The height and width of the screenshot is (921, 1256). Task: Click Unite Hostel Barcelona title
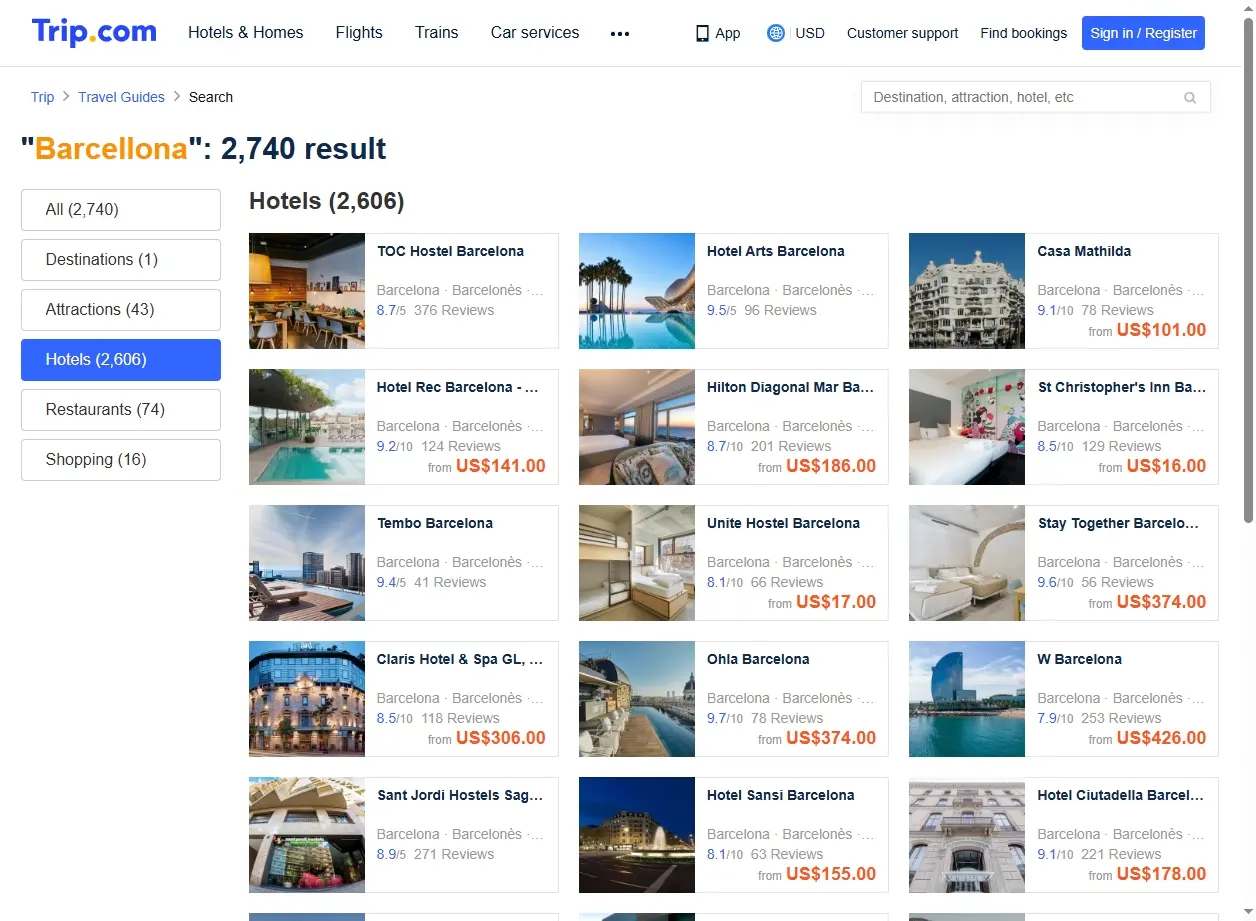(783, 523)
